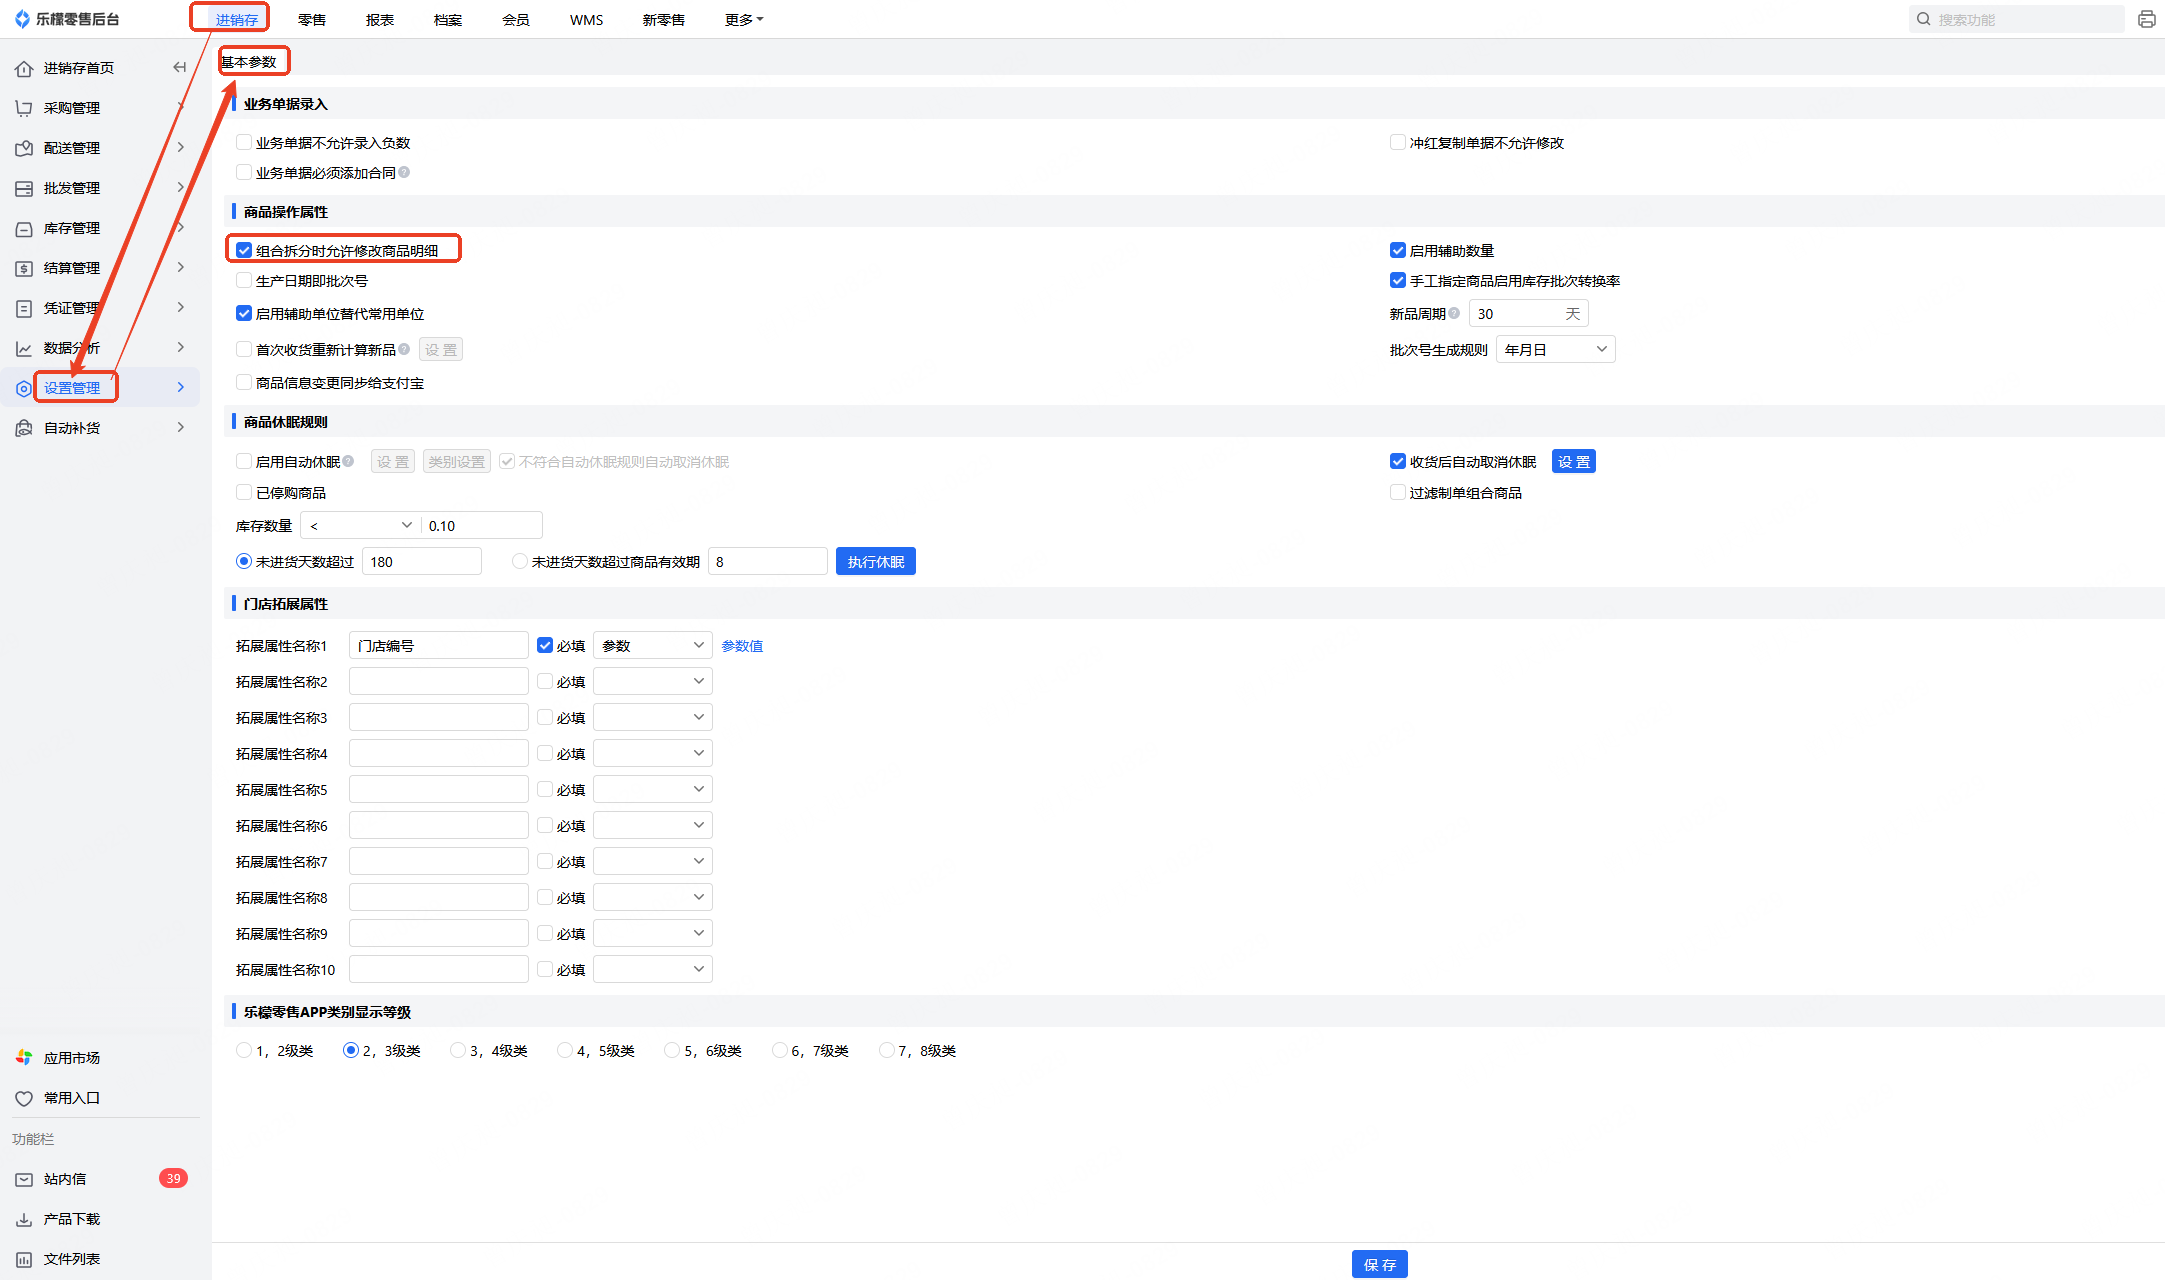Enable 业务单据不允许录入负数 checkbox
This screenshot has height=1280, width=2165.
pos(244,143)
